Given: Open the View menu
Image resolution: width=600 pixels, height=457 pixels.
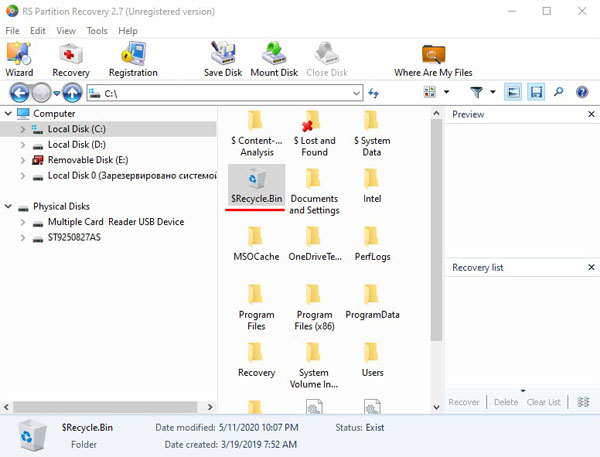Looking at the screenshot, I should pos(66,31).
